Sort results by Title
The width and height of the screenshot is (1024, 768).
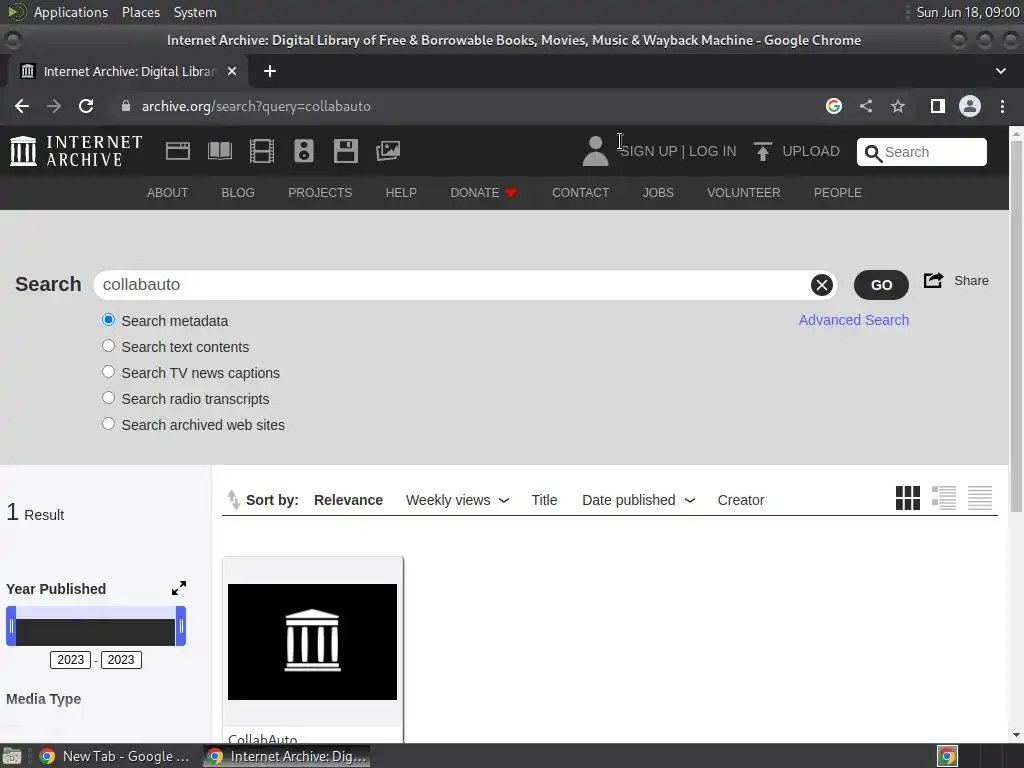coord(544,500)
